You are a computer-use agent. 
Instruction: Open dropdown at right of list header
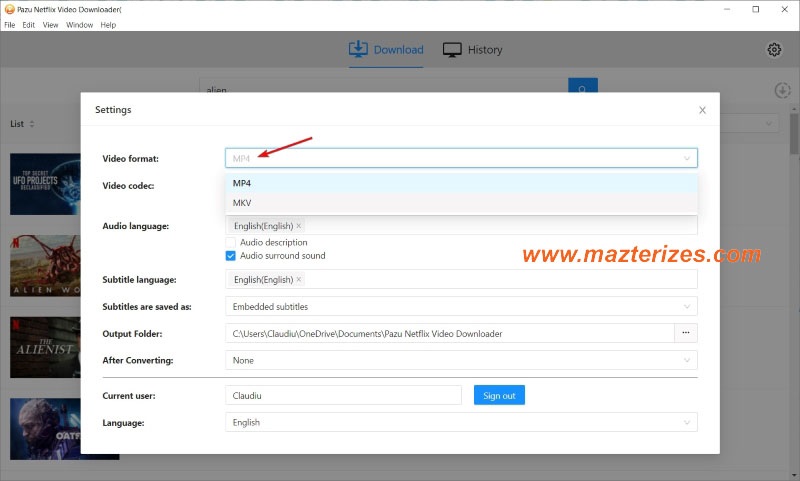749,123
